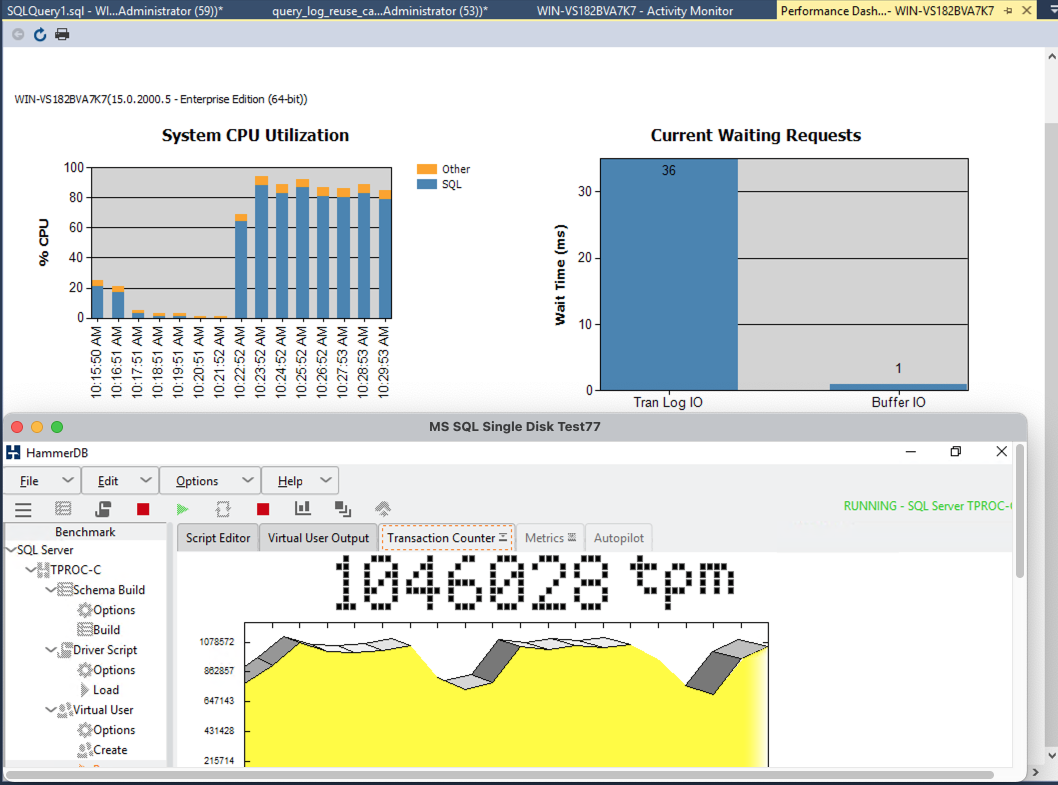Collapse the Schema Build tree node
Screen dimensions: 1058x785
tap(51, 590)
